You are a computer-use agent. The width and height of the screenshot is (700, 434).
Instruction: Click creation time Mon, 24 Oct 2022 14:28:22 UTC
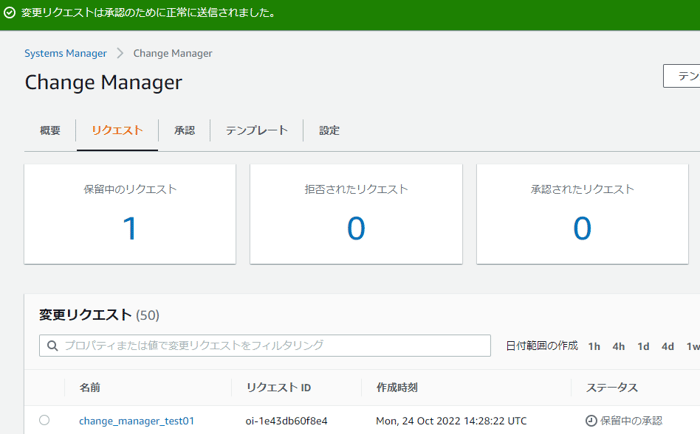point(451,421)
